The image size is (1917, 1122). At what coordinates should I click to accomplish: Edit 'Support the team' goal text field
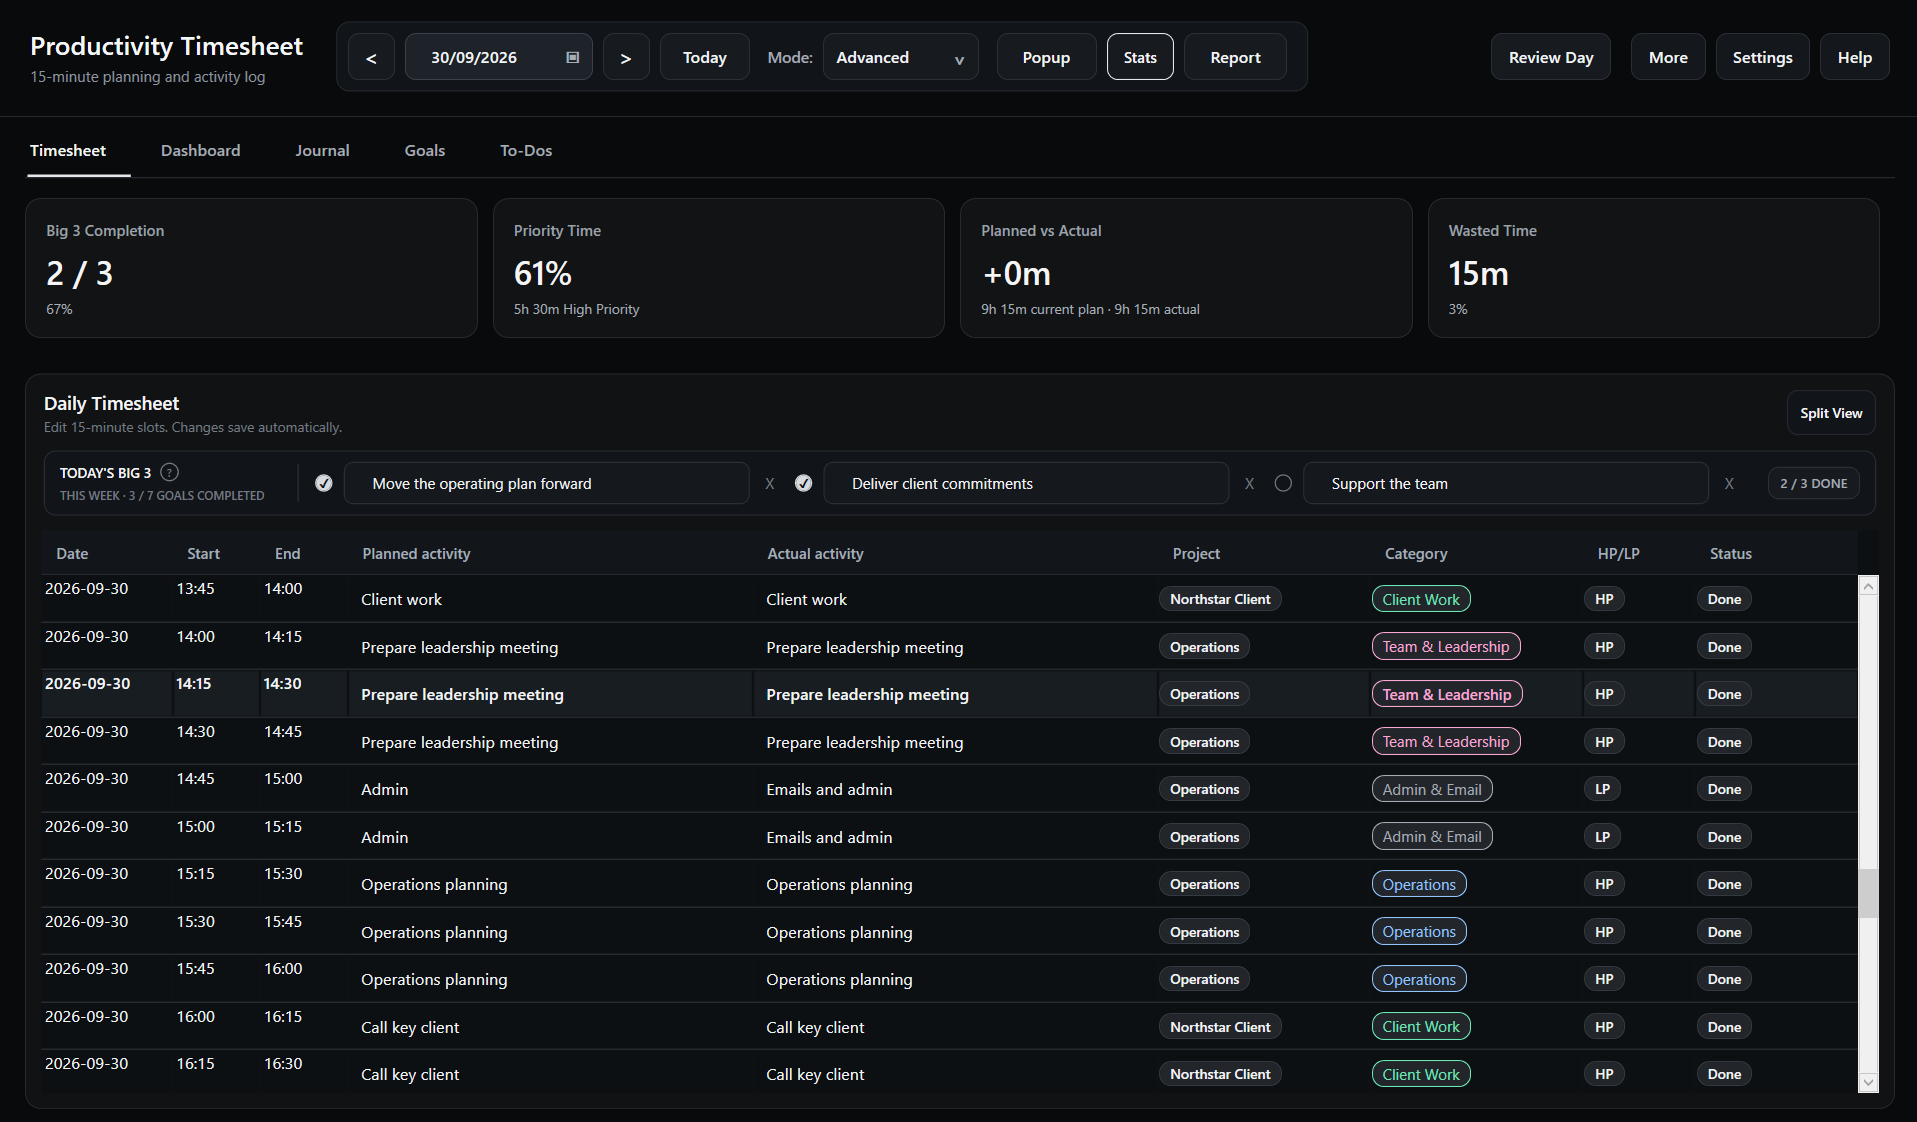tap(1506, 484)
